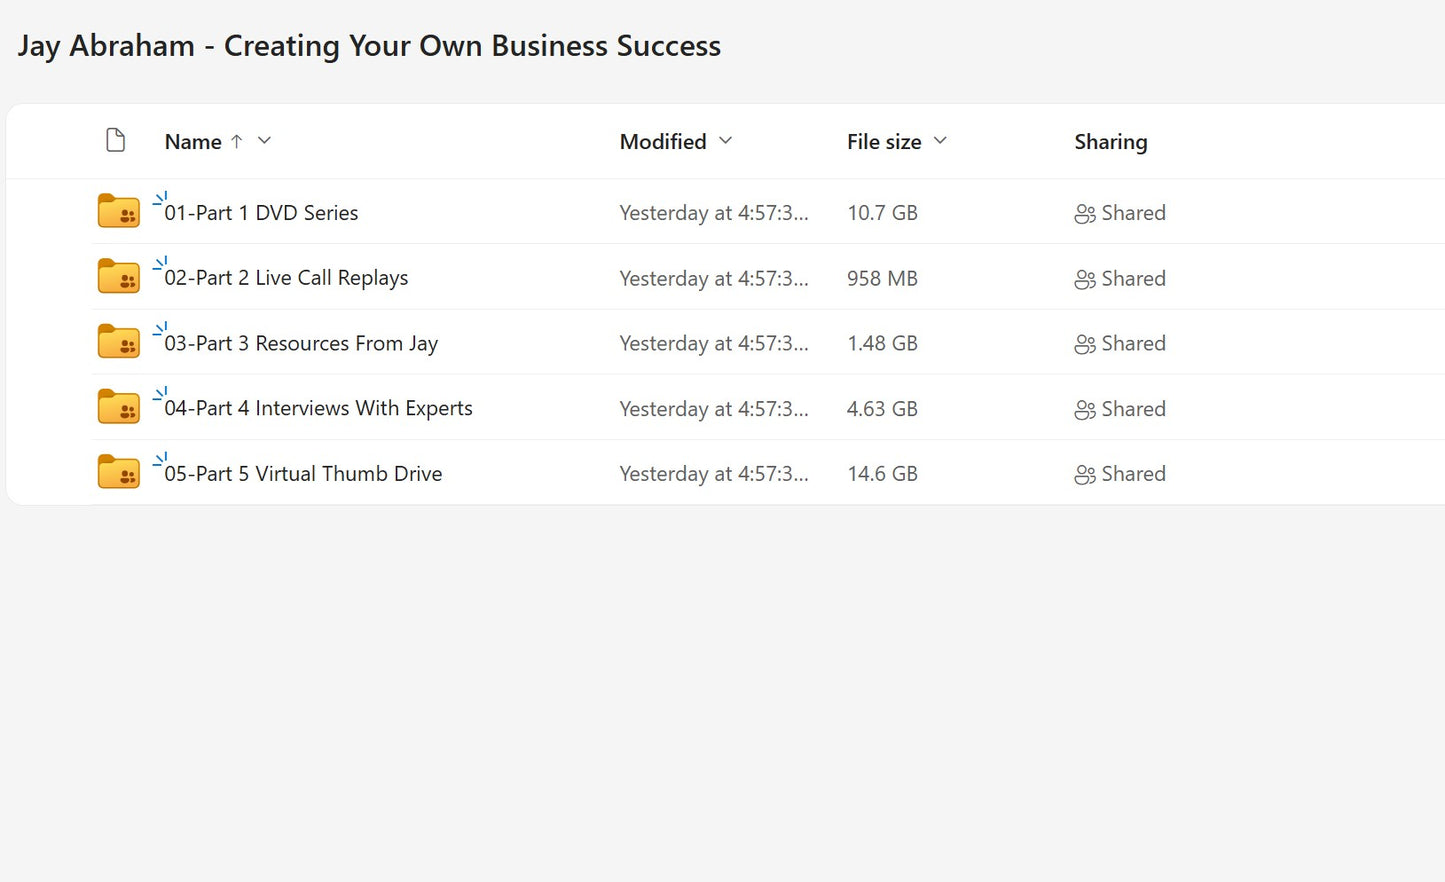Open the Modified column dropdown
This screenshot has height=882, width=1445.
[726, 141]
